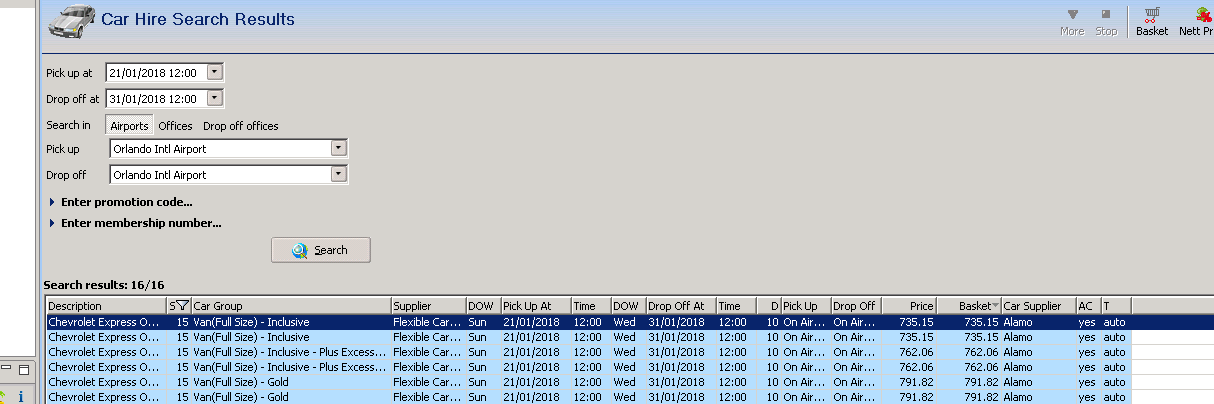Click the DOW header beside Supplier column
Screen dimensions: 1214x404
483,306
